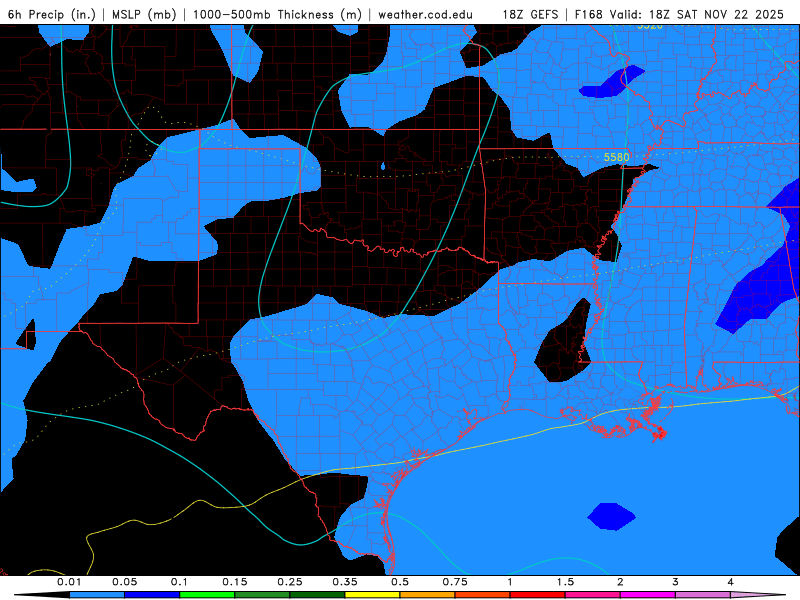Screen dimensions: 800x600
Task: Click the yellow 5580 thickness contour label
Action: (x=616, y=157)
